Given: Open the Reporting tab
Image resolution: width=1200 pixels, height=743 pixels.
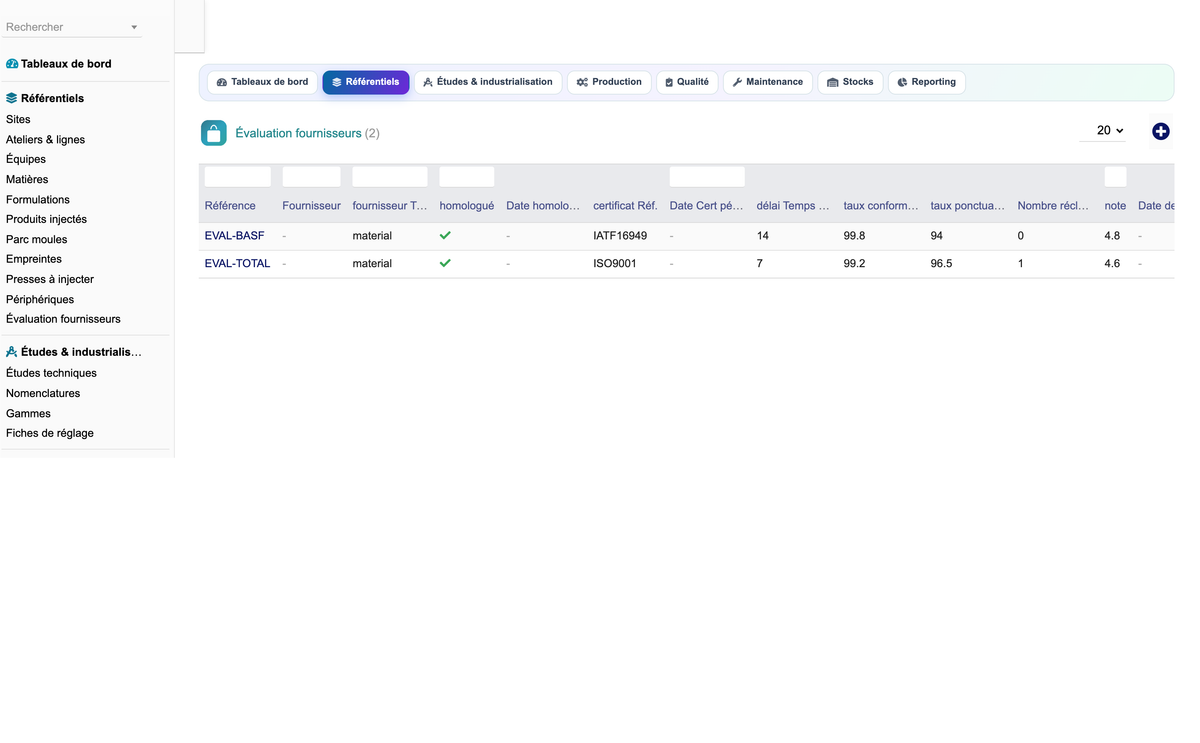Looking at the screenshot, I should point(927,82).
